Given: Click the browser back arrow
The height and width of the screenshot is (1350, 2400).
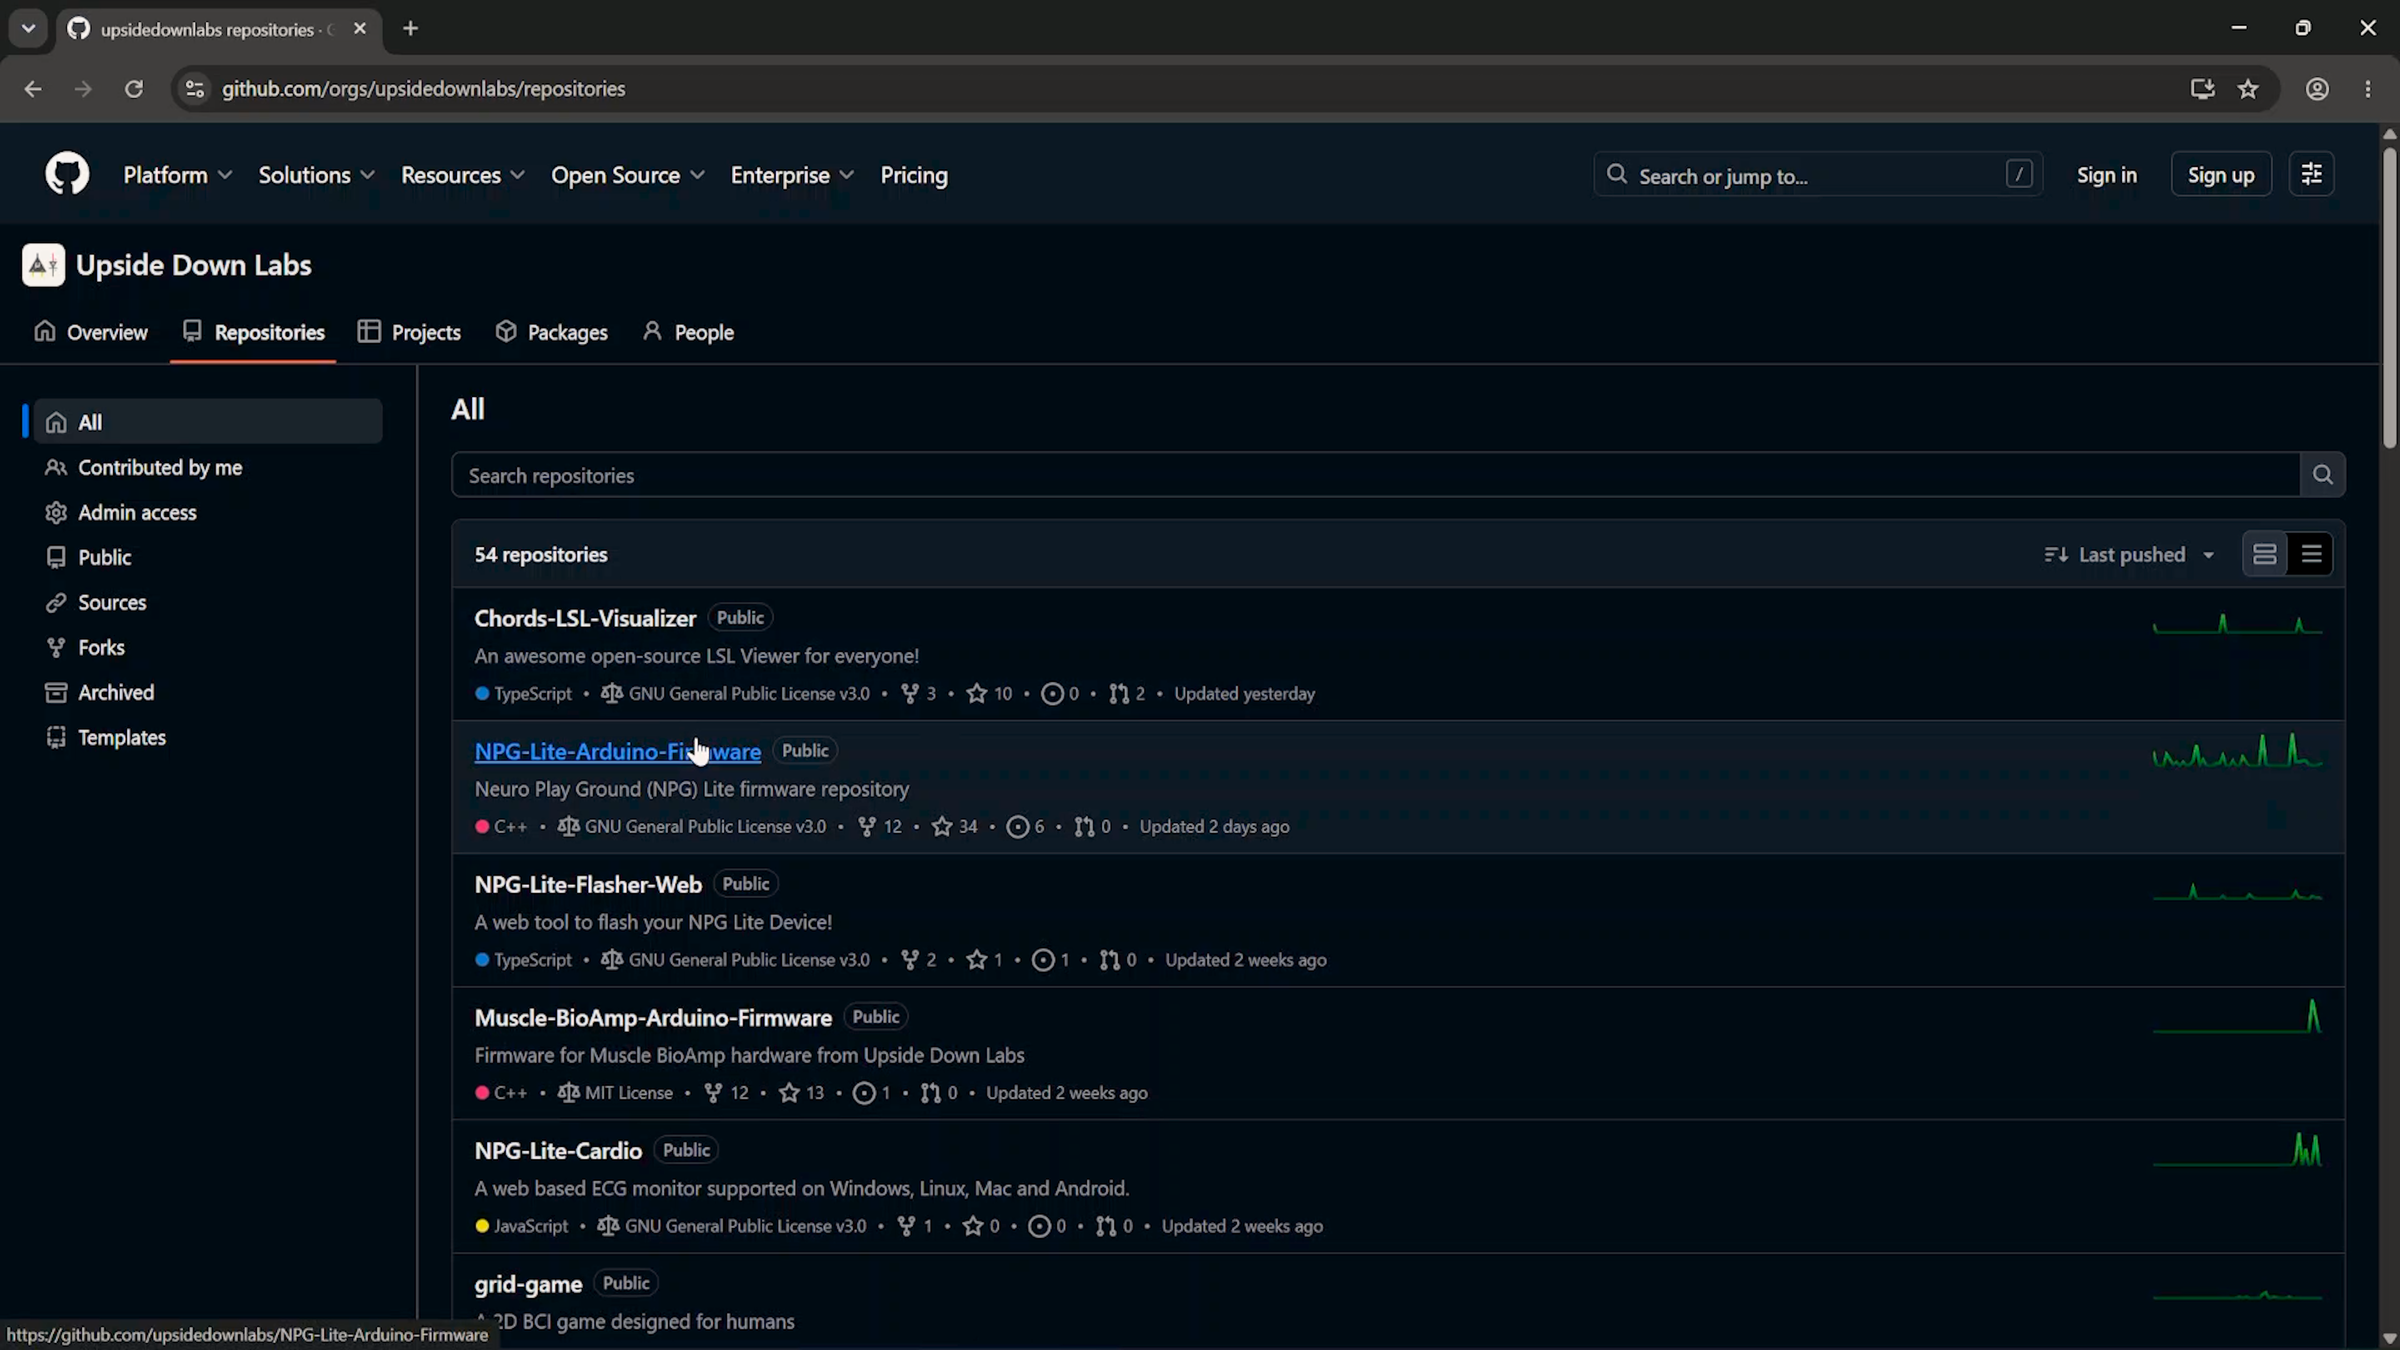Looking at the screenshot, I should click(x=33, y=89).
